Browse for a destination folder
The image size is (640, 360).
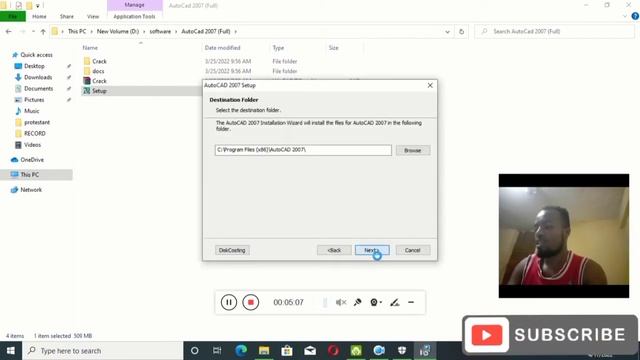pyautogui.click(x=413, y=150)
